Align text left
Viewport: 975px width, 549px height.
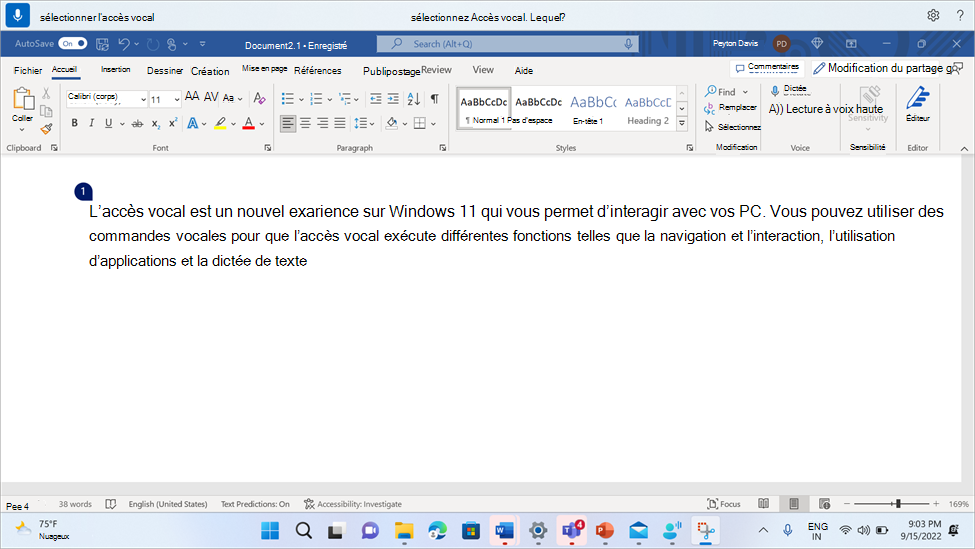(x=288, y=123)
